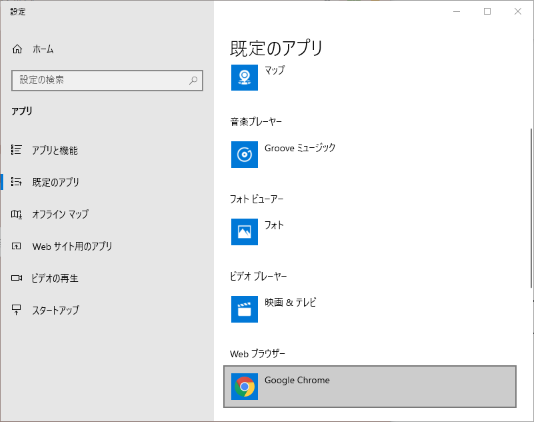Click the フォト ビューアー section label

256,199
